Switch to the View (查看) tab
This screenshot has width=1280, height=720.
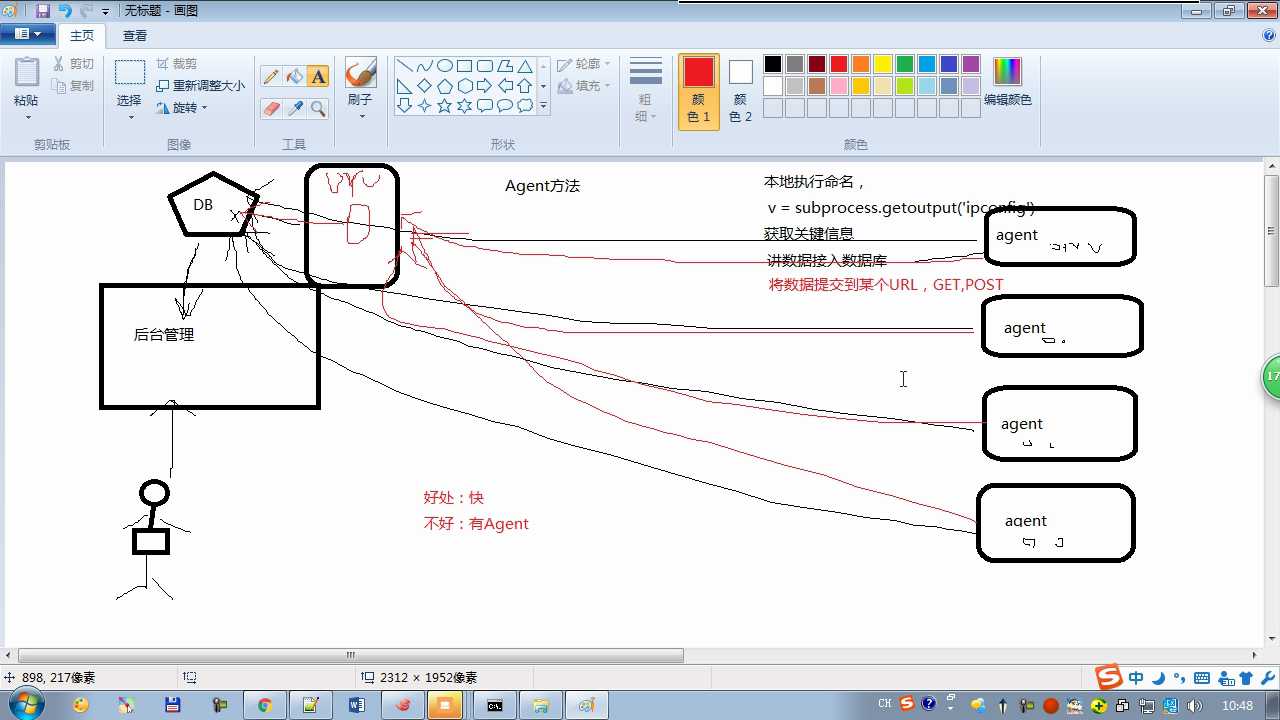point(135,35)
